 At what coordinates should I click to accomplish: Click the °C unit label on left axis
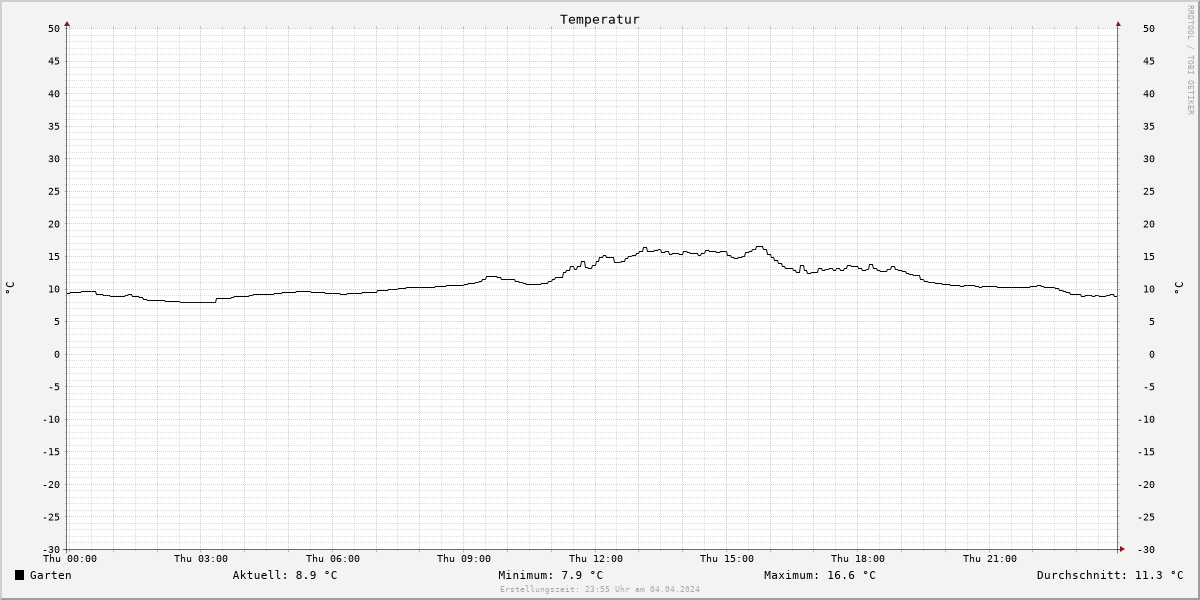[10, 288]
